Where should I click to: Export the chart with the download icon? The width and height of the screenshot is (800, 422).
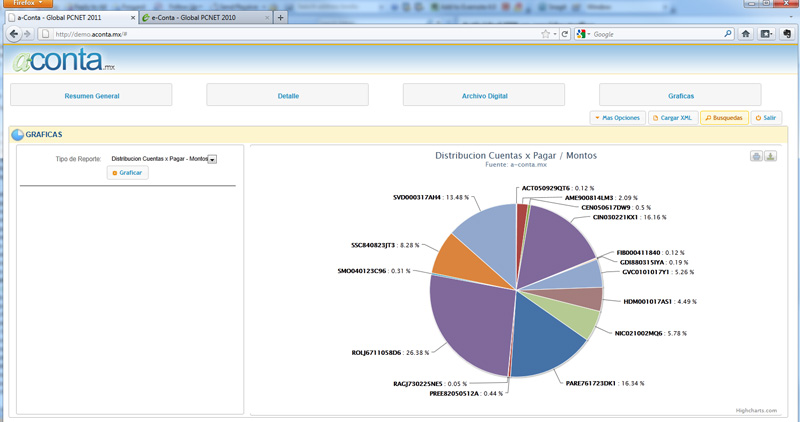(x=770, y=156)
